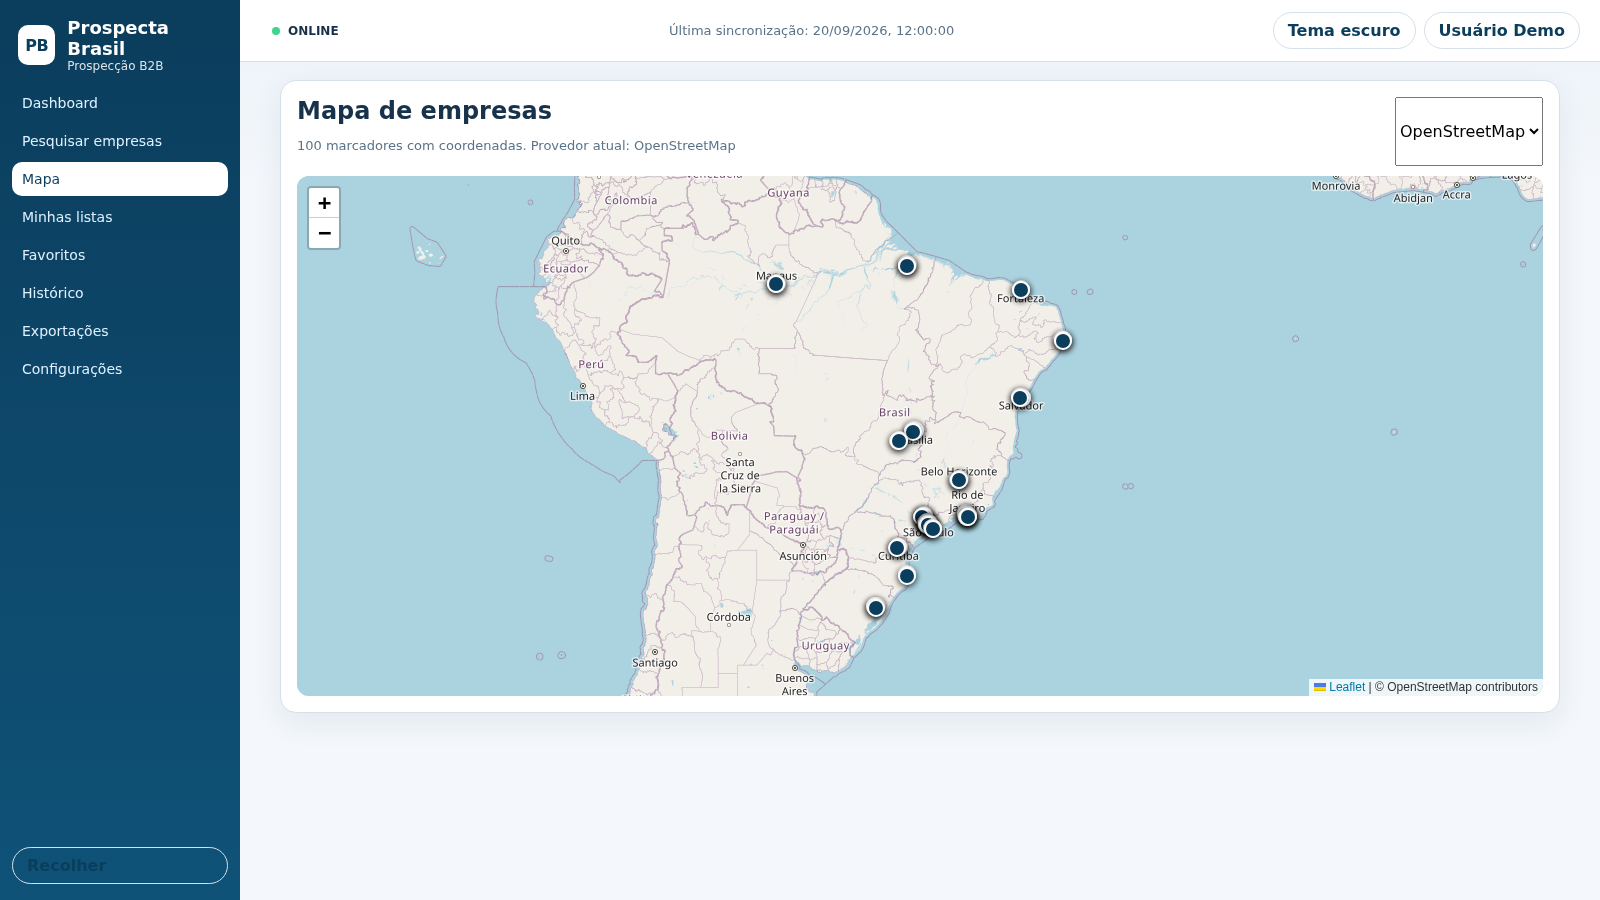Click the 100 marcadores subtitle text
The width and height of the screenshot is (1600, 900).
[516, 146]
